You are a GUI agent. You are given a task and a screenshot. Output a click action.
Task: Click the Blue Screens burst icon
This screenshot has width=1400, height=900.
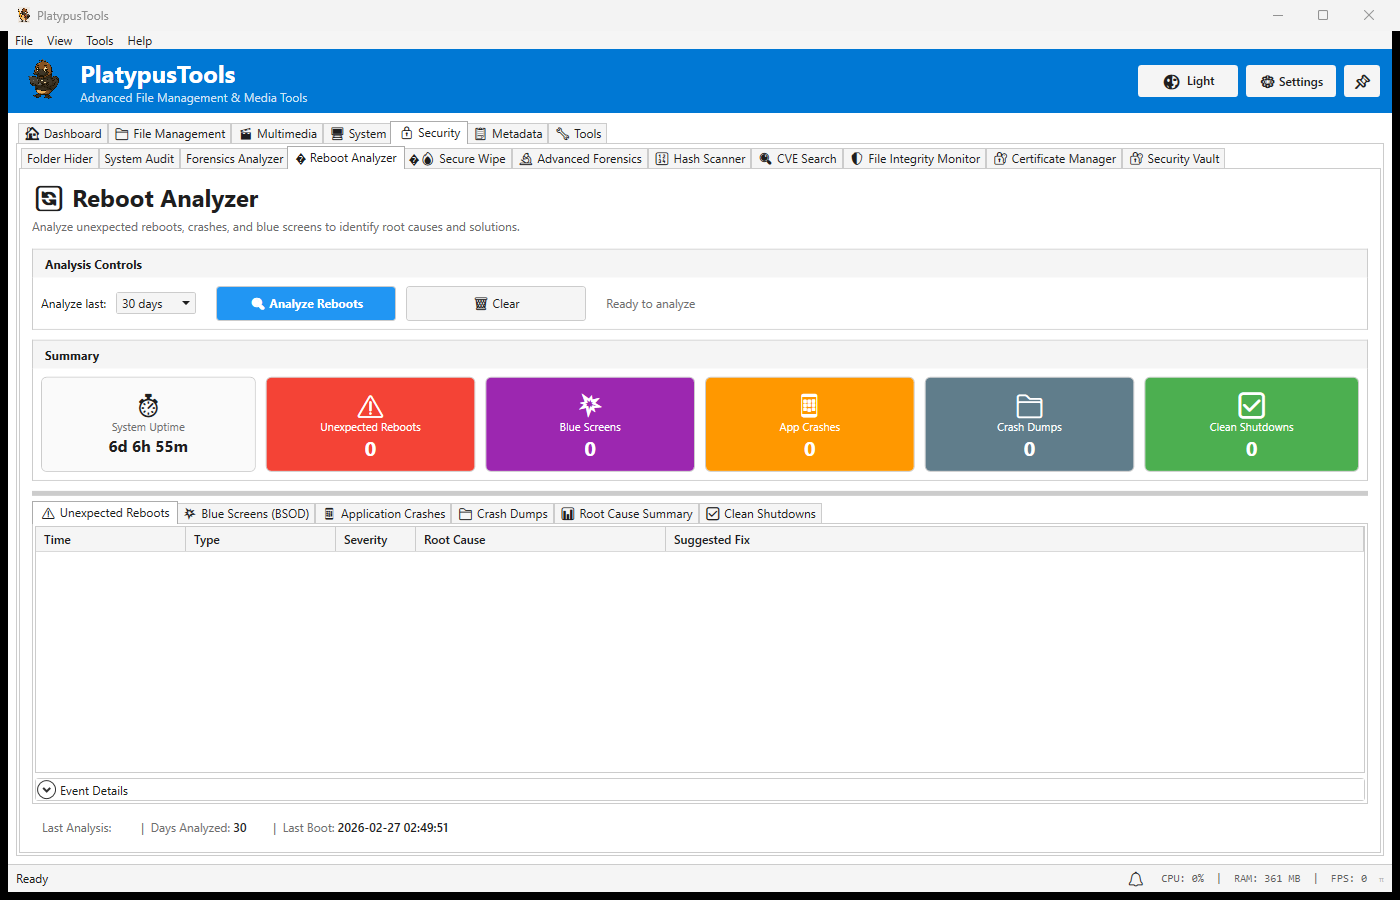pyautogui.click(x=590, y=404)
